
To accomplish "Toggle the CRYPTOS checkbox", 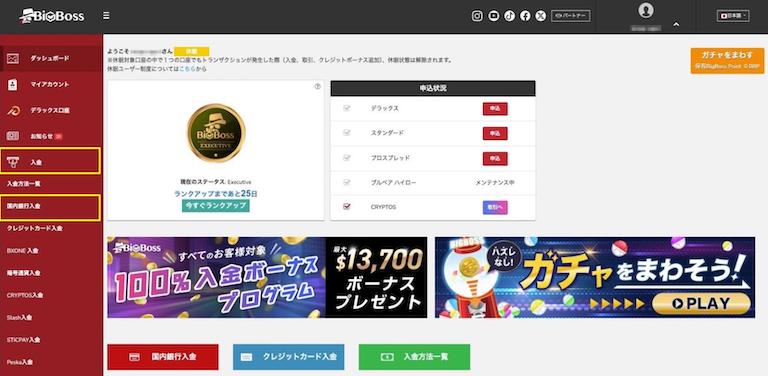I will (347, 207).
